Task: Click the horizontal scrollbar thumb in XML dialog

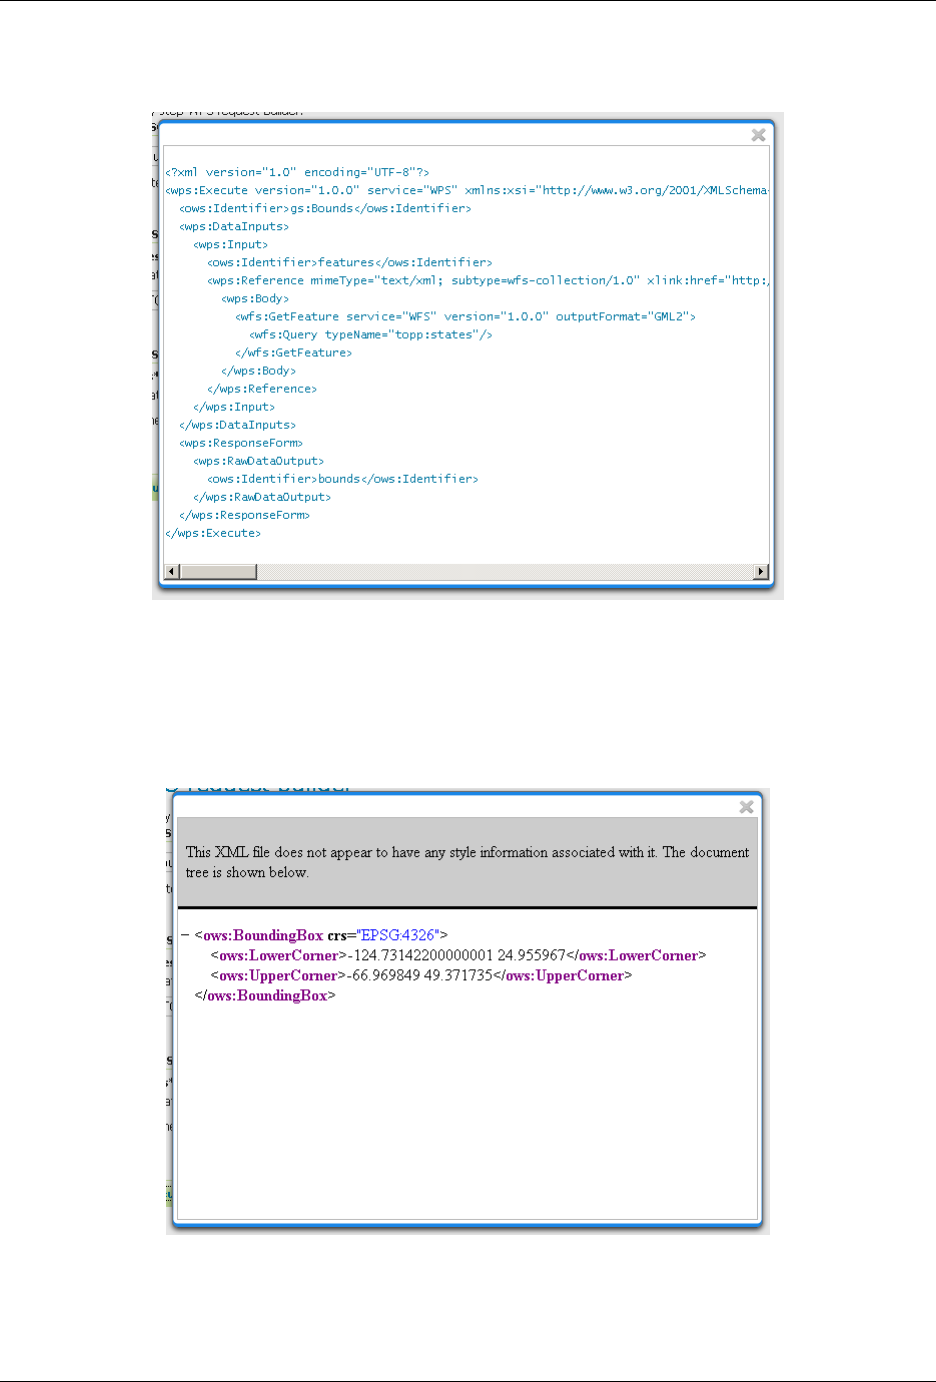Action: coord(218,571)
